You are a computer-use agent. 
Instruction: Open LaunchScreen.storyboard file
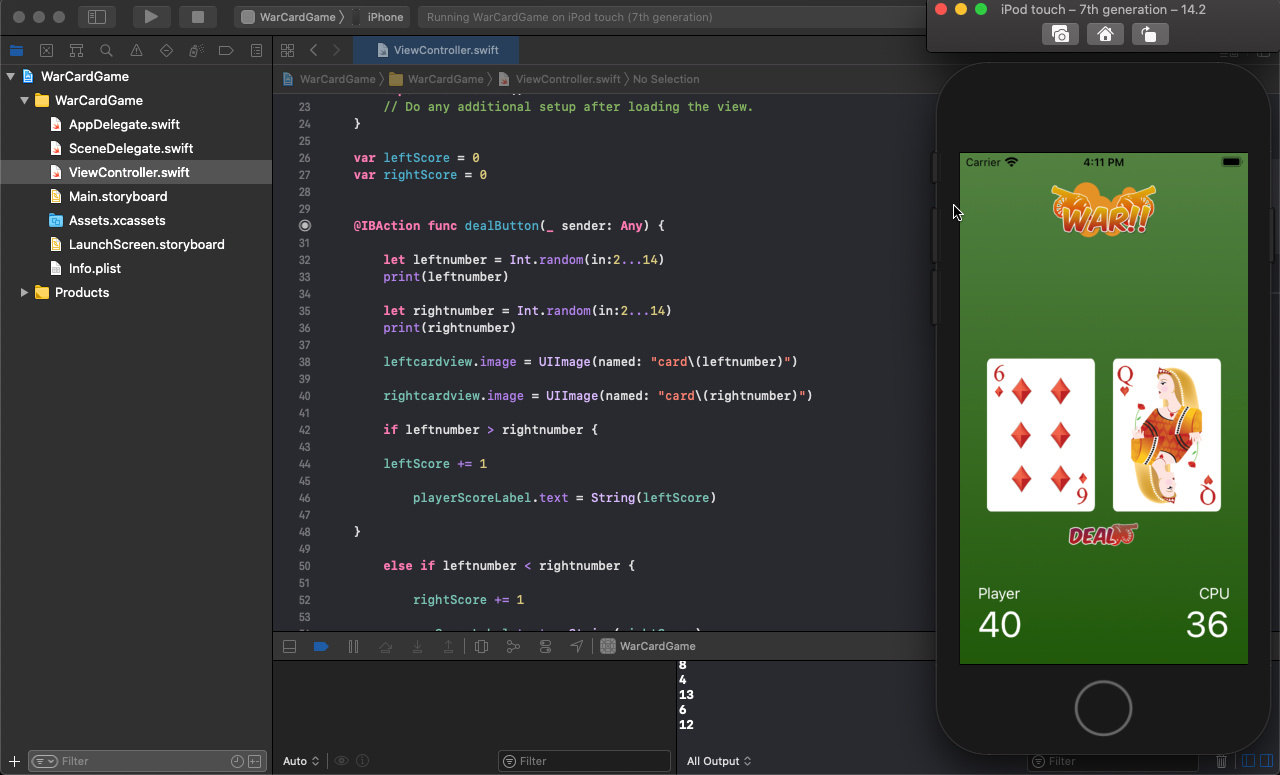pyautogui.click(x=146, y=244)
